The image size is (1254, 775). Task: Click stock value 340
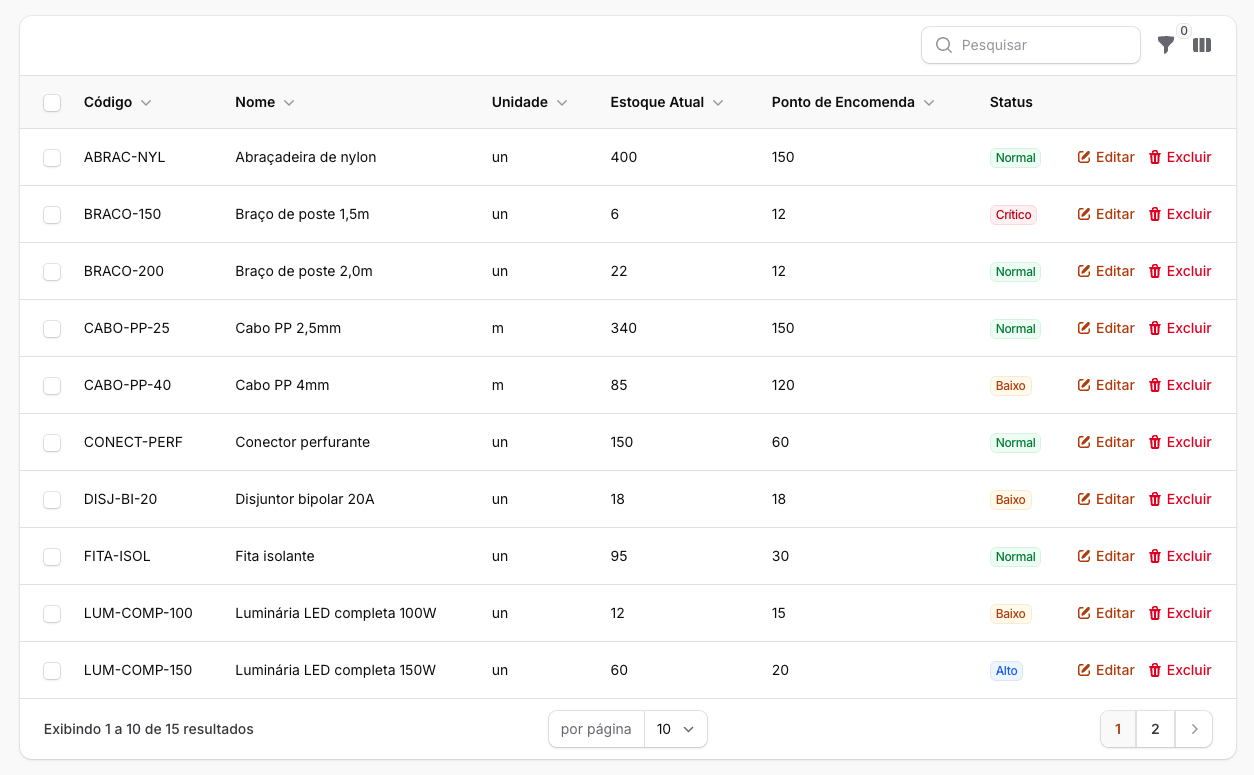[x=624, y=328]
